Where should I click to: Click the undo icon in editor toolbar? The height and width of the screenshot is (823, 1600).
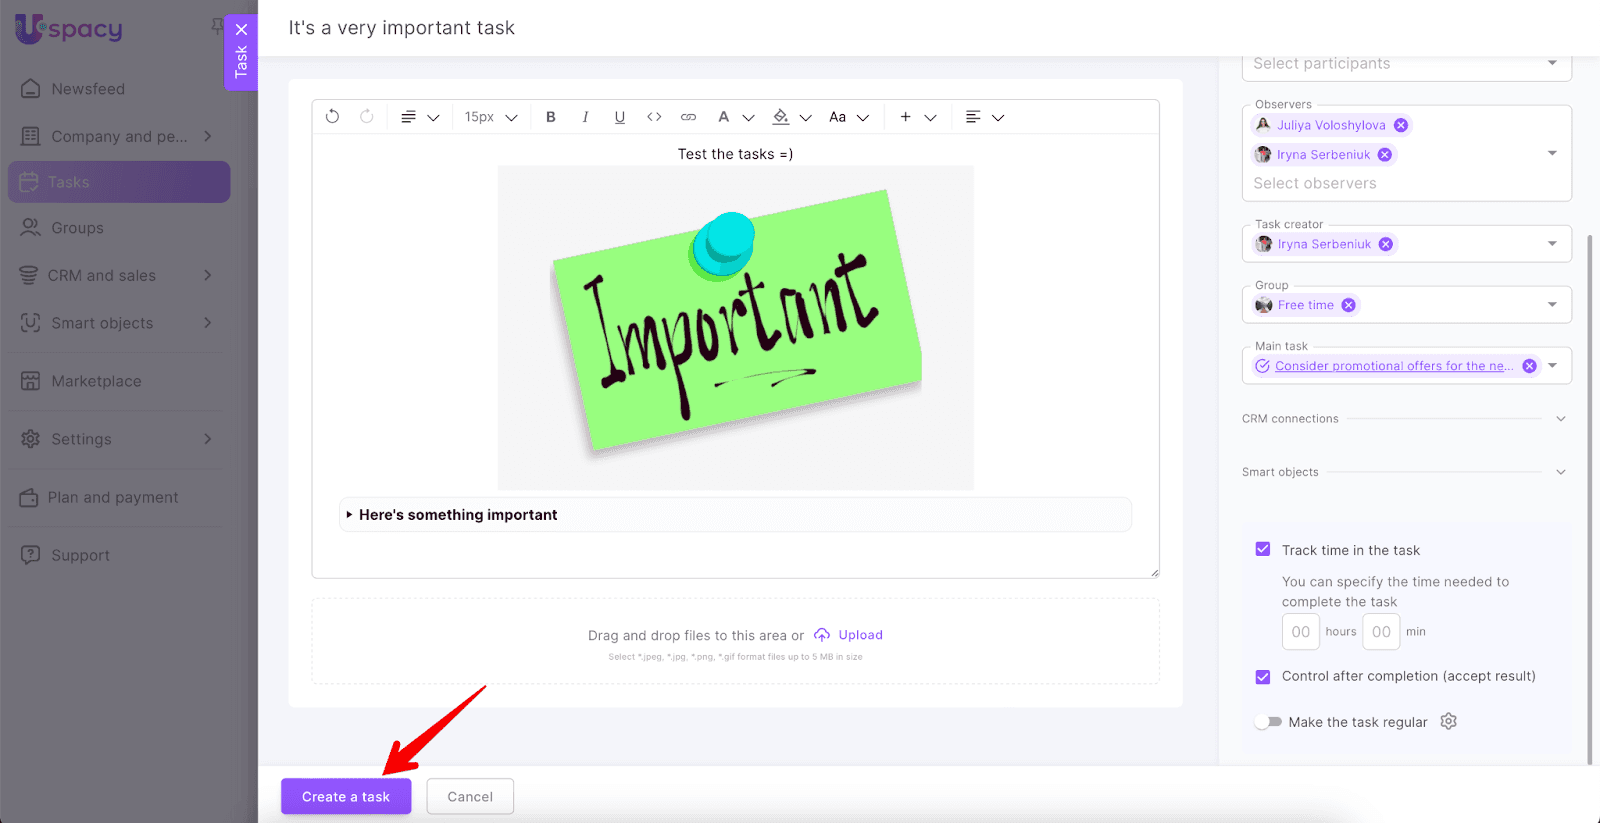pyautogui.click(x=332, y=117)
